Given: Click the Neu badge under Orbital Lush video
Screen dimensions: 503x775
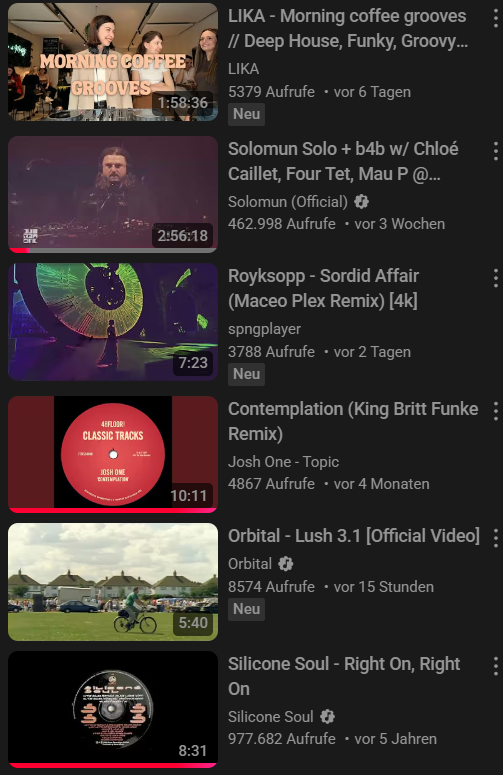Looking at the screenshot, I should point(247,609).
